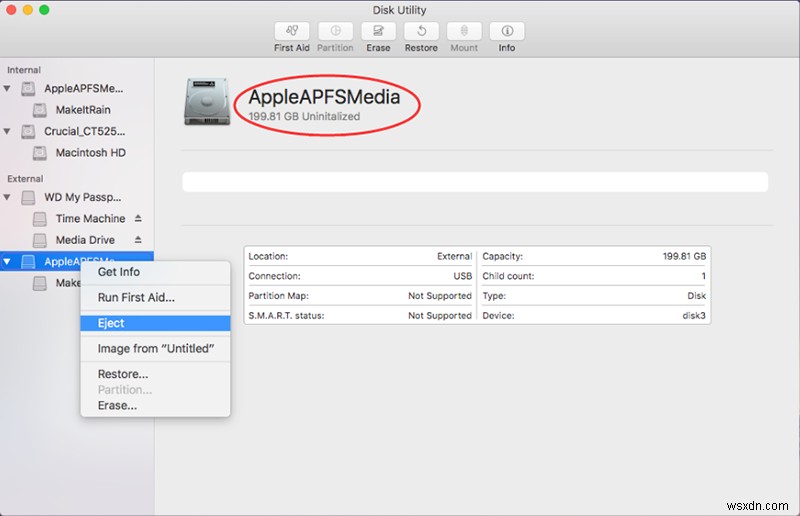This screenshot has height=516, width=800.
Task: Collapse the WD My Passp... disclosure triangle
Action: click(7, 198)
